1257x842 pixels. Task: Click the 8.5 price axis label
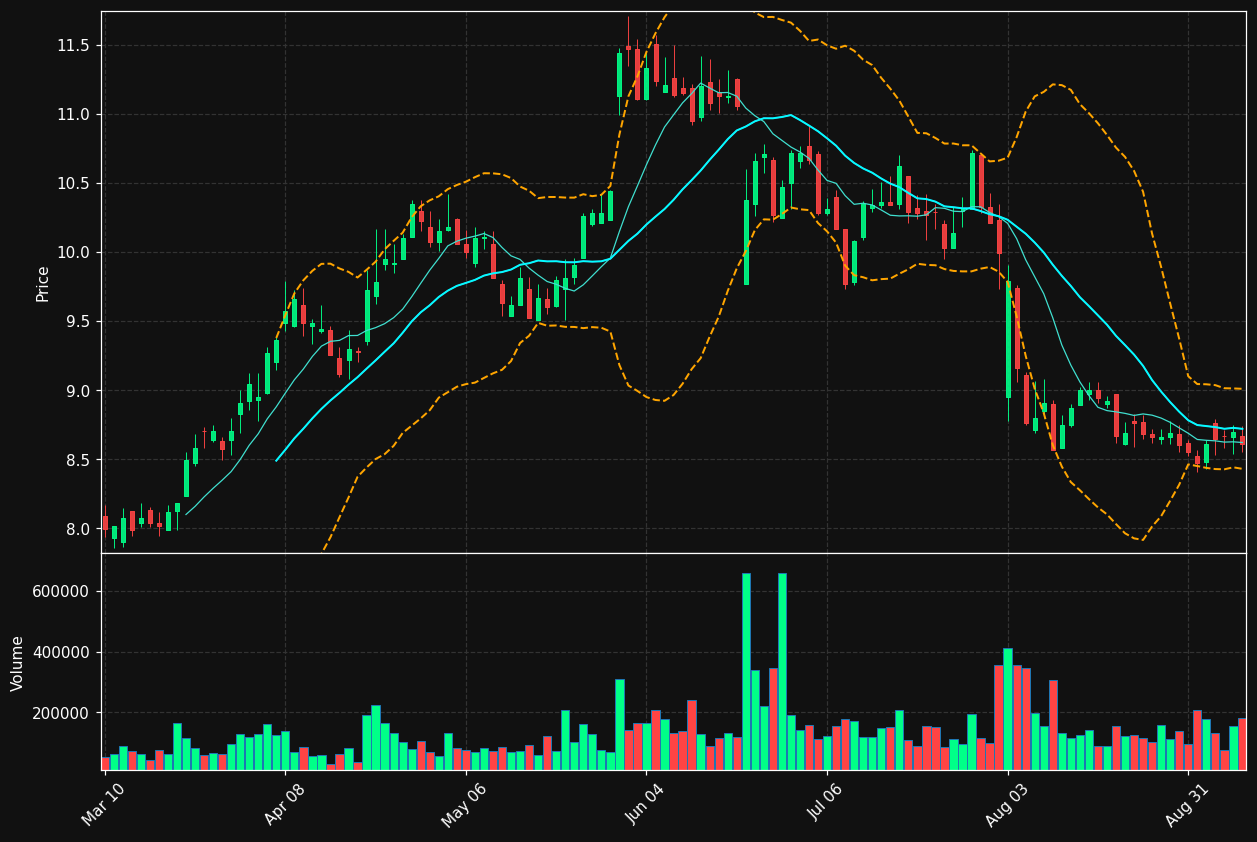[77, 460]
